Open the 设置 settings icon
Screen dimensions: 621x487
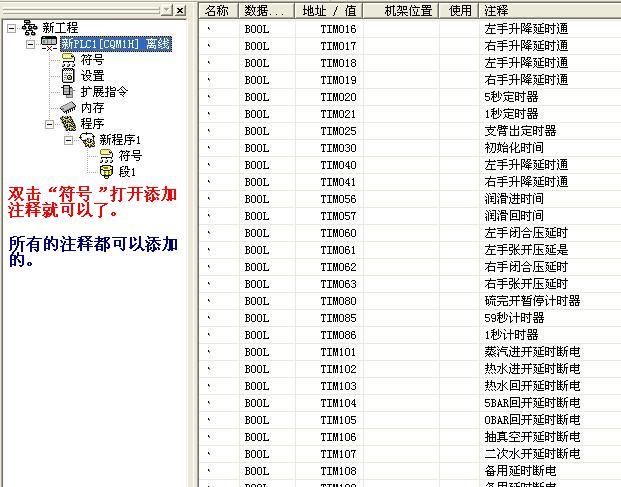tap(68, 76)
